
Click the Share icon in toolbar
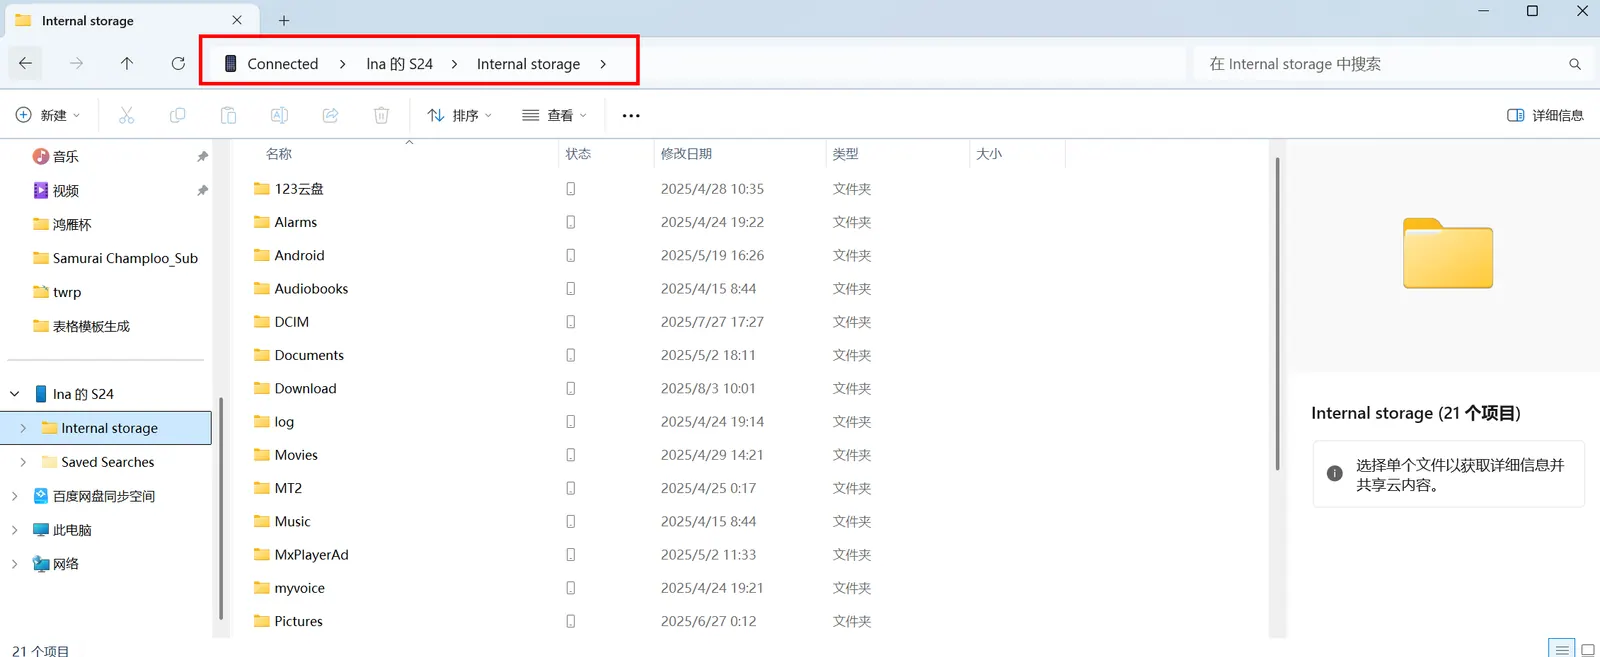point(330,116)
